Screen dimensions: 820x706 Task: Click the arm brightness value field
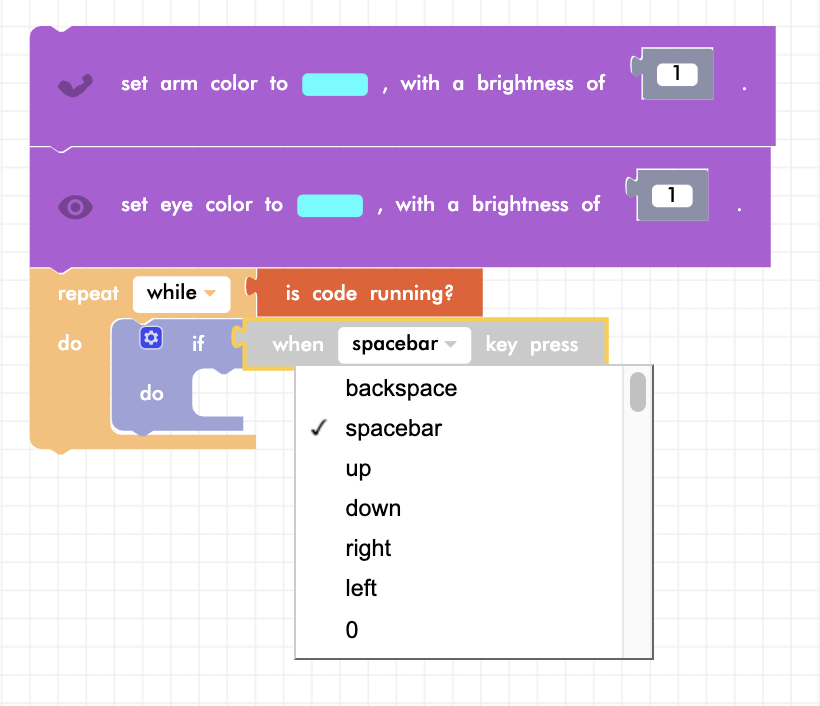point(677,75)
